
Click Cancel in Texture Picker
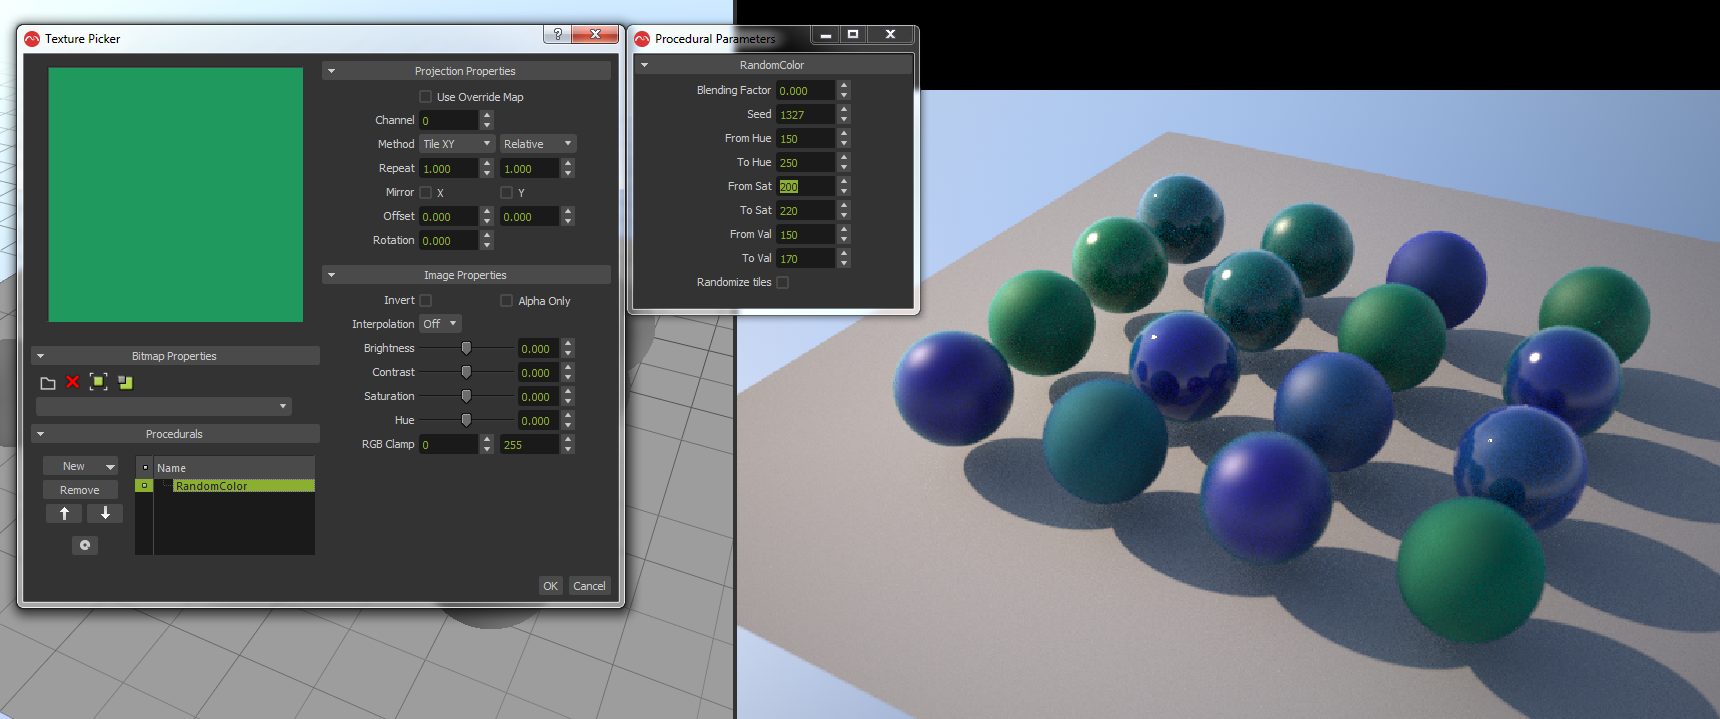click(x=589, y=586)
